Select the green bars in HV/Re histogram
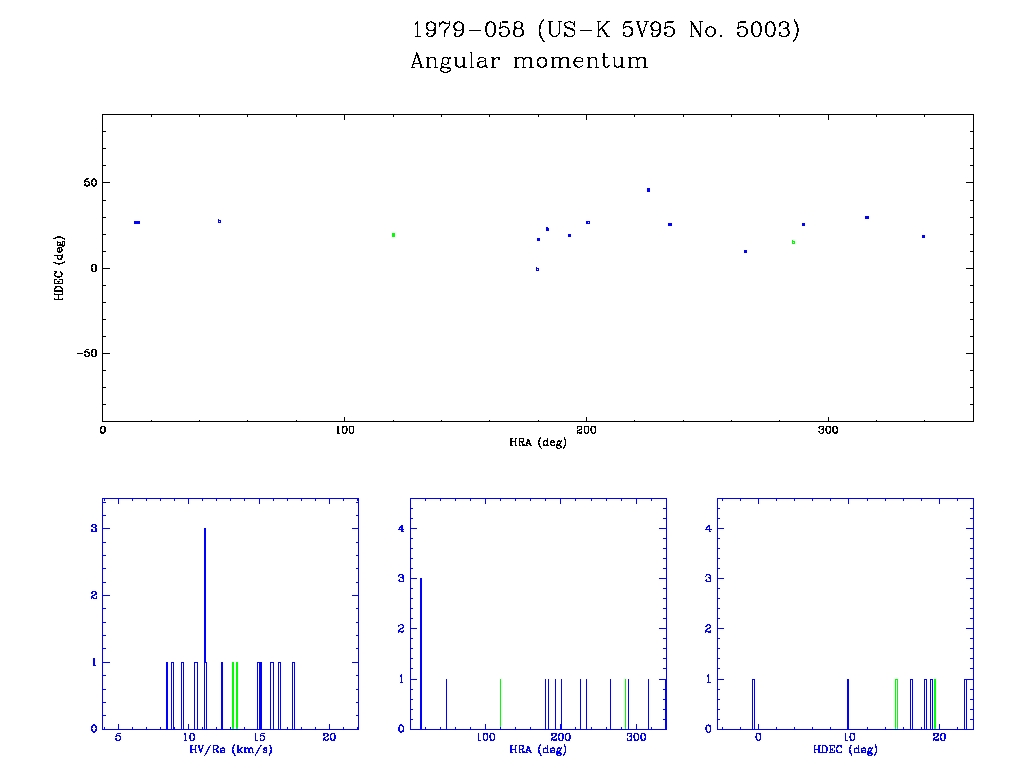Image resolution: width=1024 pixels, height=768 pixels. [234, 695]
